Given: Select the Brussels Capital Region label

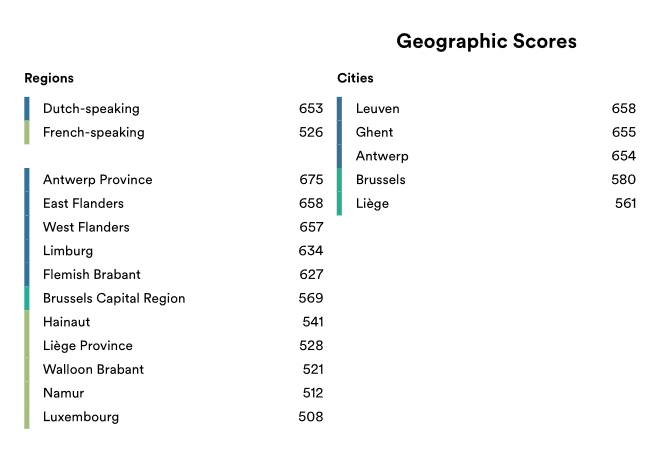Looking at the screenshot, I should point(114,298).
